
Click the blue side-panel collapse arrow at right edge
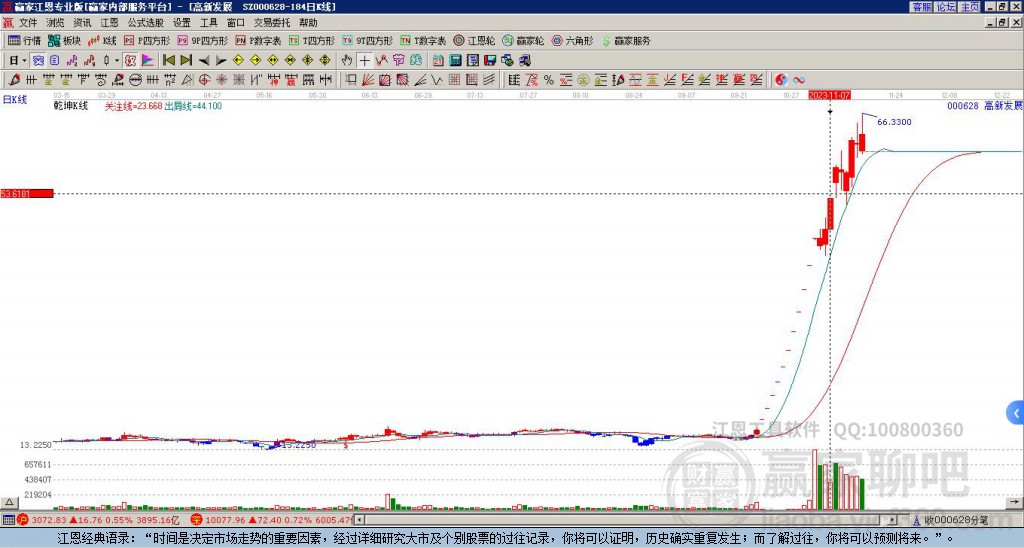click(1015, 412)
